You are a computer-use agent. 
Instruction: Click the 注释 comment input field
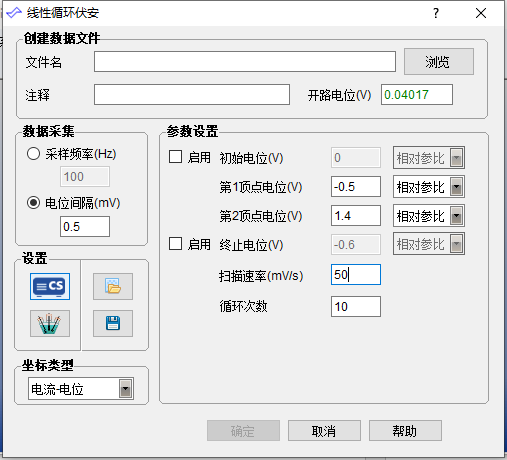click(x=192, y=95)
